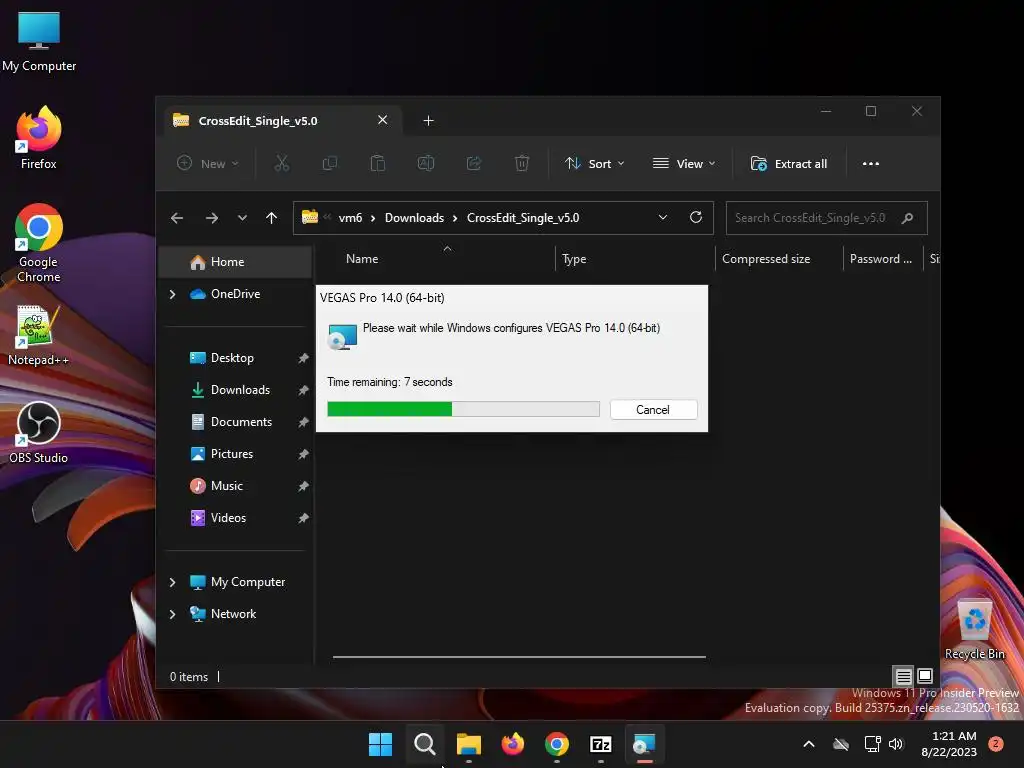Viewport: 1024px width, 768px height.
Task: Expand Network in navigation pane
Action: [172, 614]
